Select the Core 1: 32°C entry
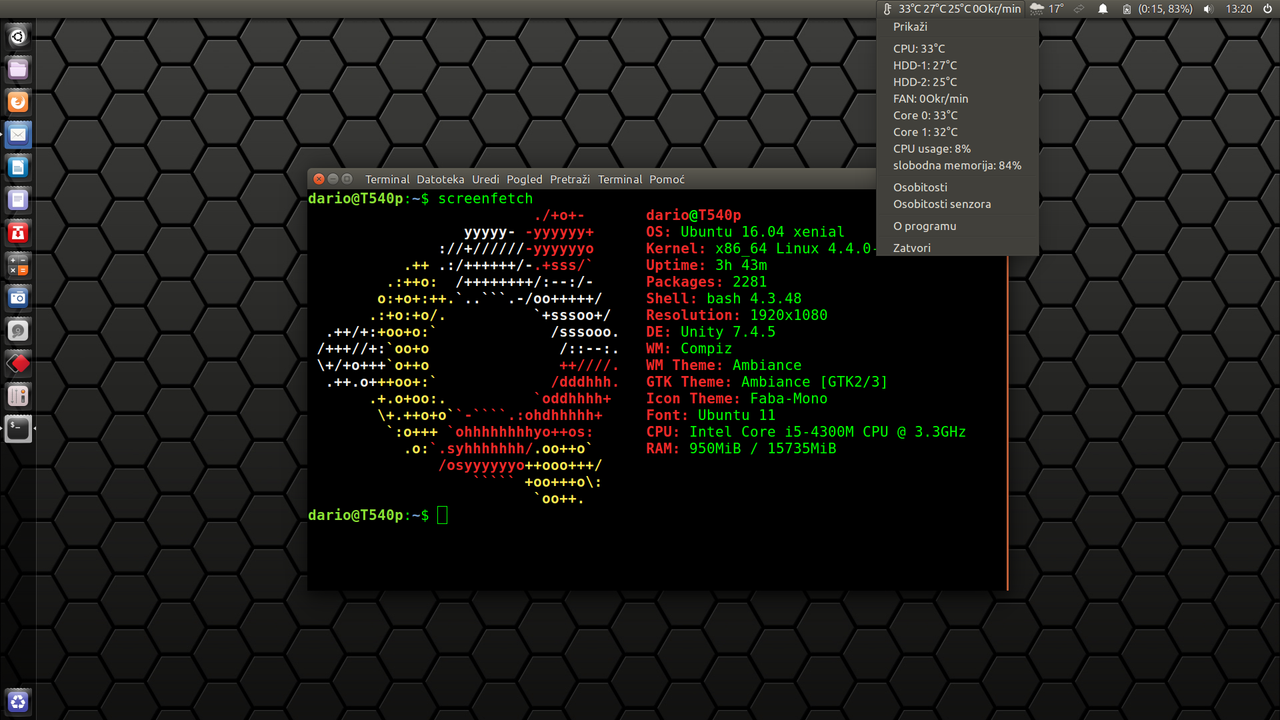 coord(957,132)
